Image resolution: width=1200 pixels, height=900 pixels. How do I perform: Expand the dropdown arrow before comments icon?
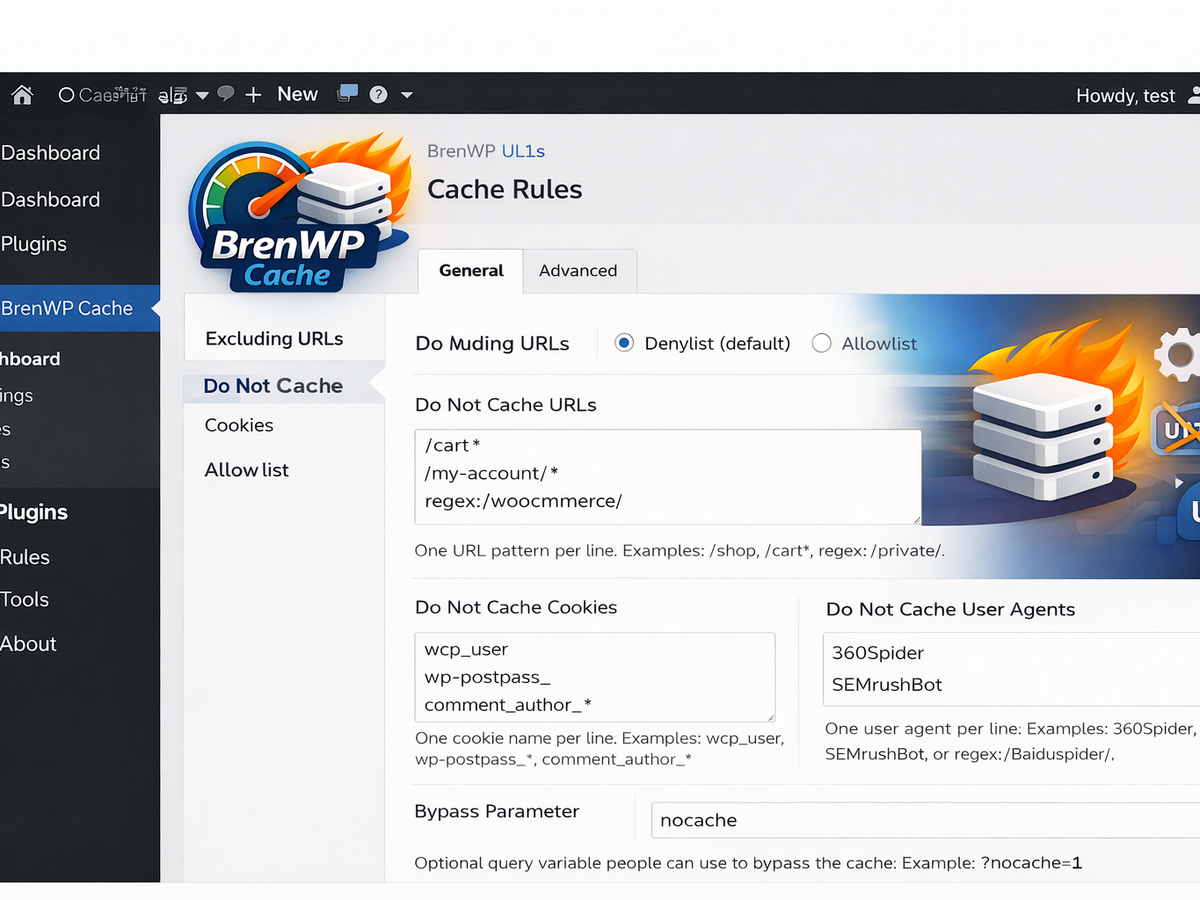[202, 96]
